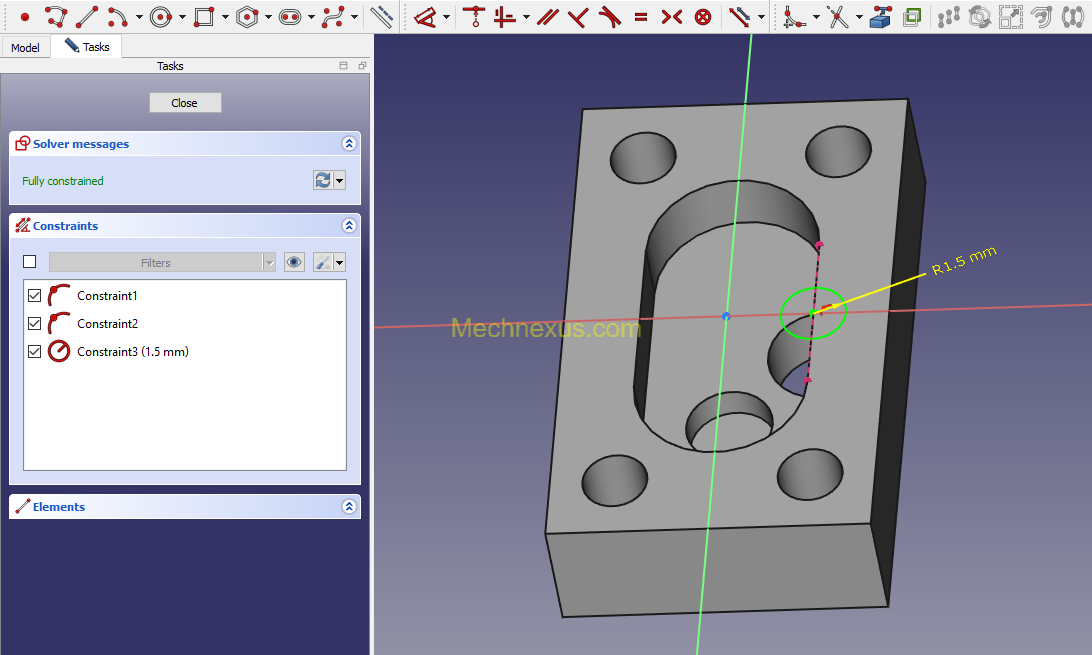Apply the symmetric constraint tool
The width and height of the screenshot is (1092, 655).
pos(672,17)
